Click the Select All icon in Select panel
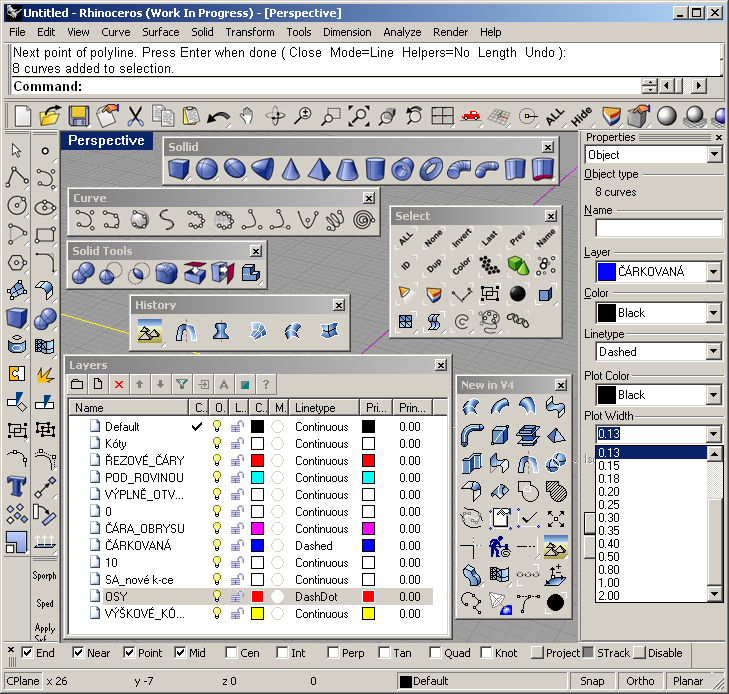 click(405, 238)
